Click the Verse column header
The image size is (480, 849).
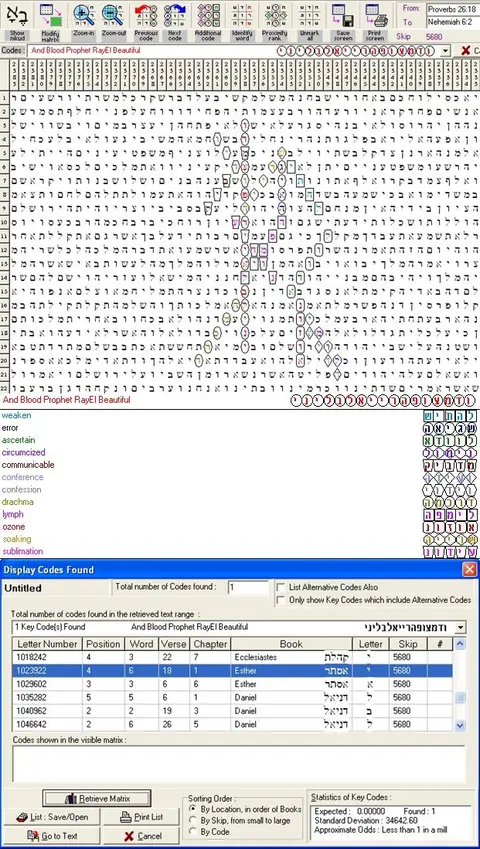point(174,644)
